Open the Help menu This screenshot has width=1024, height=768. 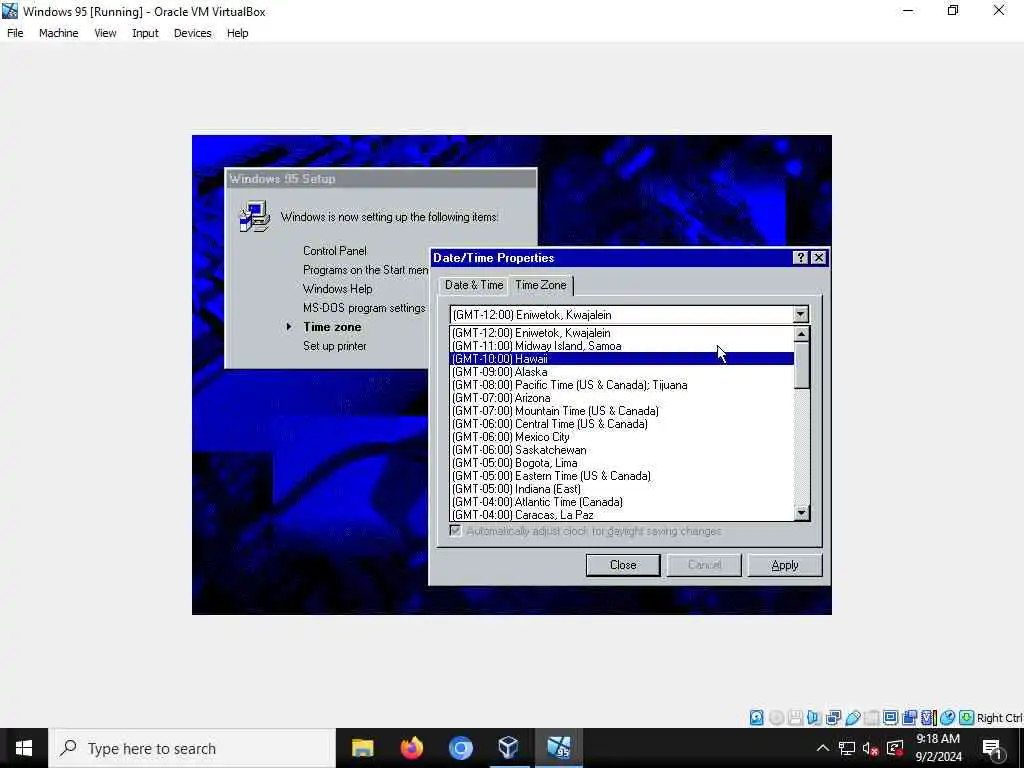coord(238,33)
